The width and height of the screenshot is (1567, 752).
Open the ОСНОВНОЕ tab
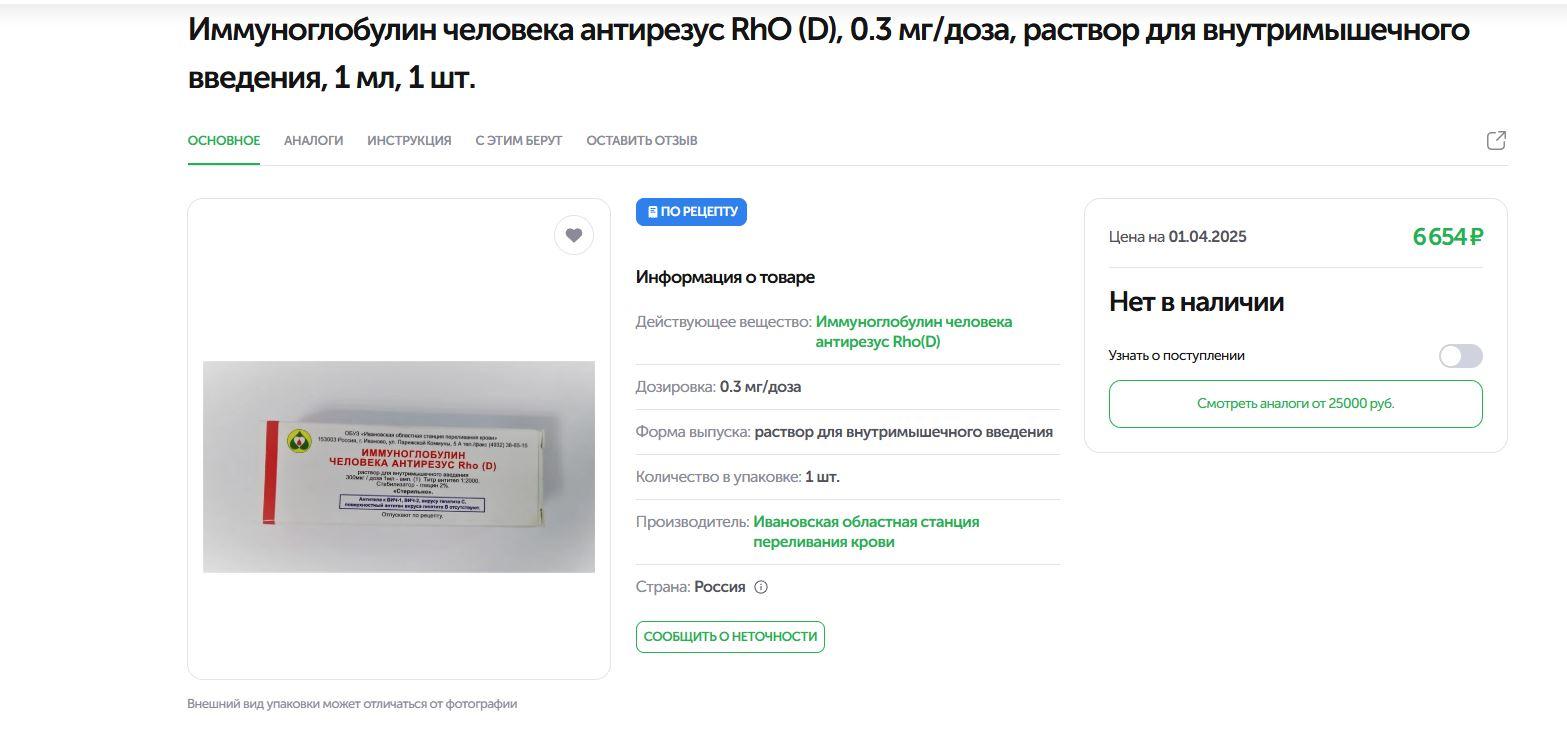(224, 141)
